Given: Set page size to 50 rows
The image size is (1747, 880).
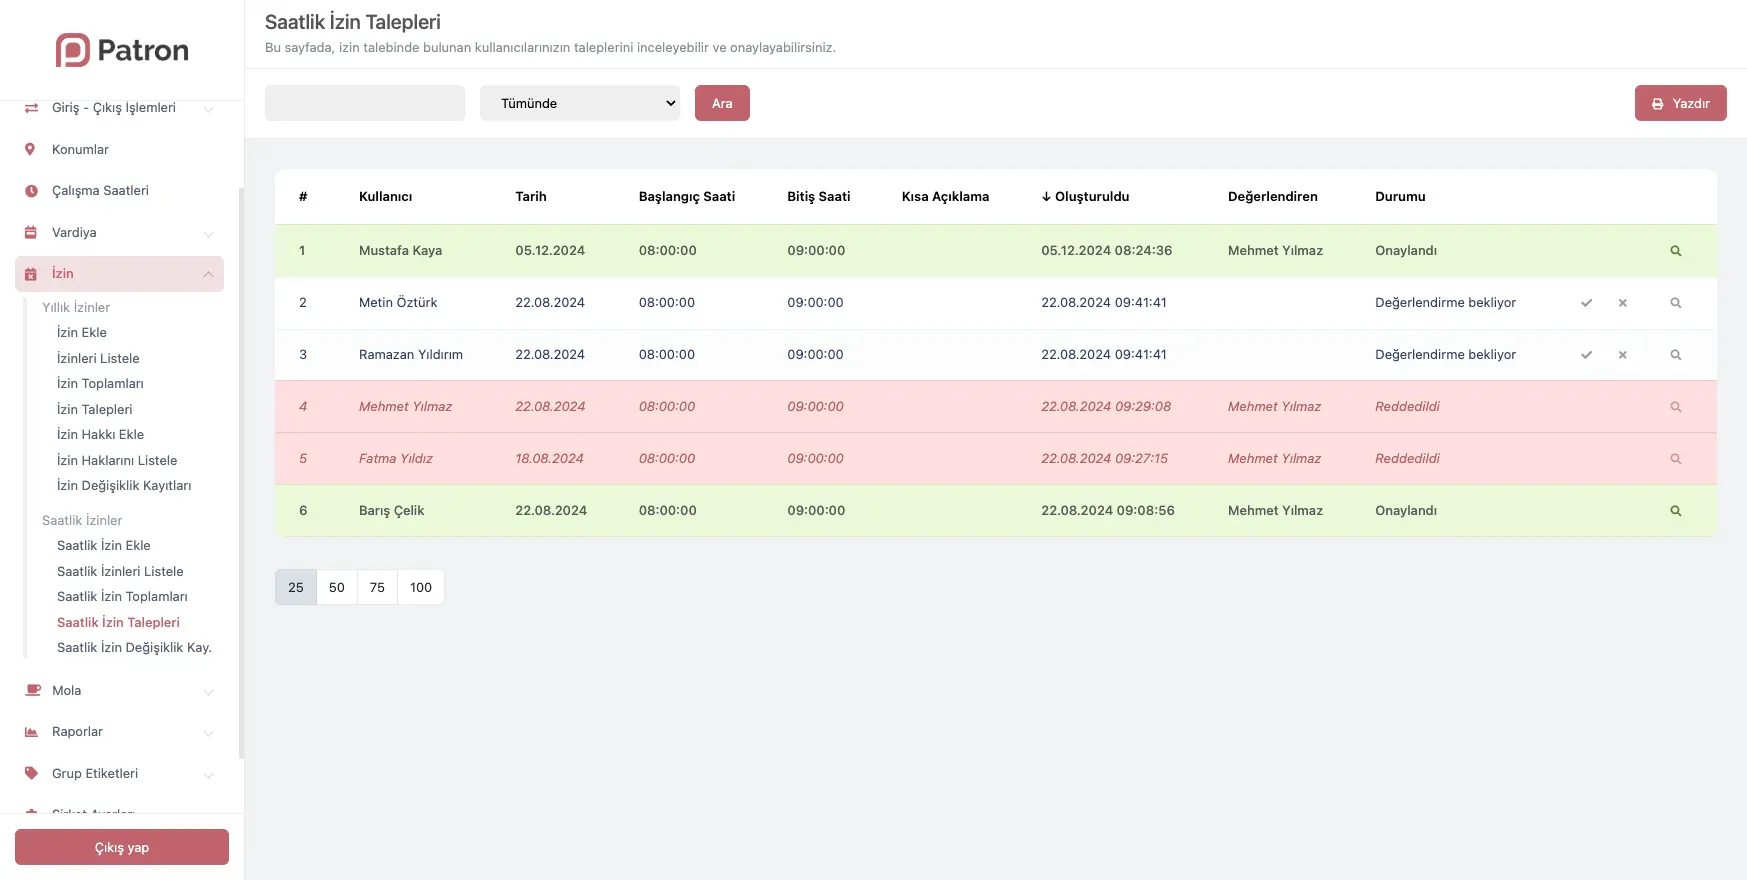Looking at the screenshot, I should 337,588.
